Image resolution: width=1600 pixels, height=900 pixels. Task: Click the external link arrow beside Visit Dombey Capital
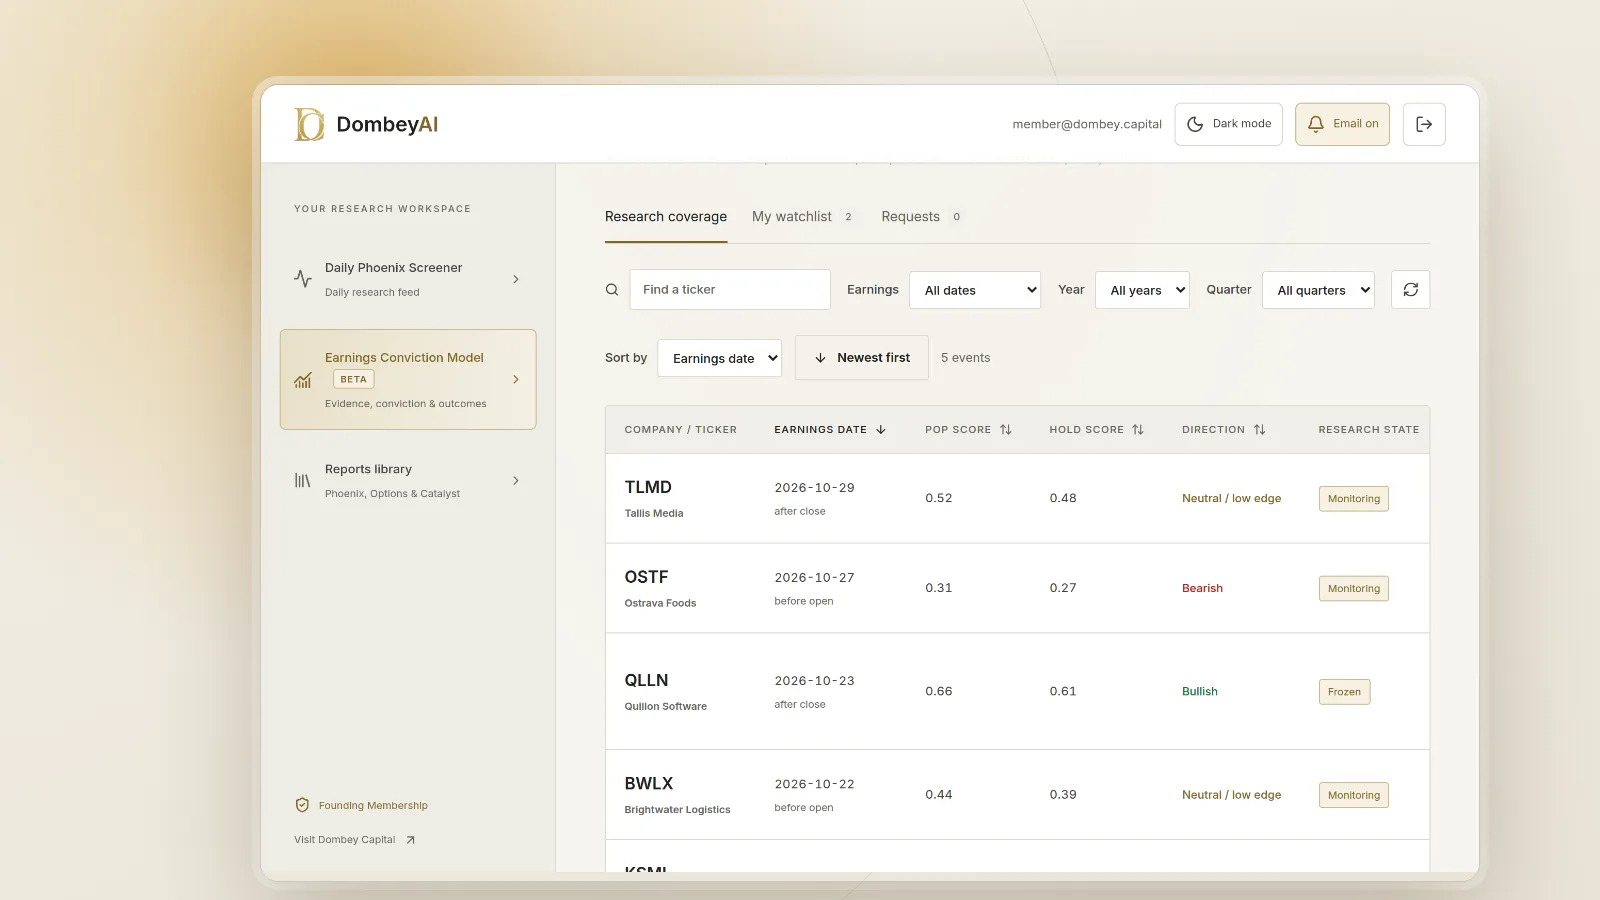pos(410,840)
